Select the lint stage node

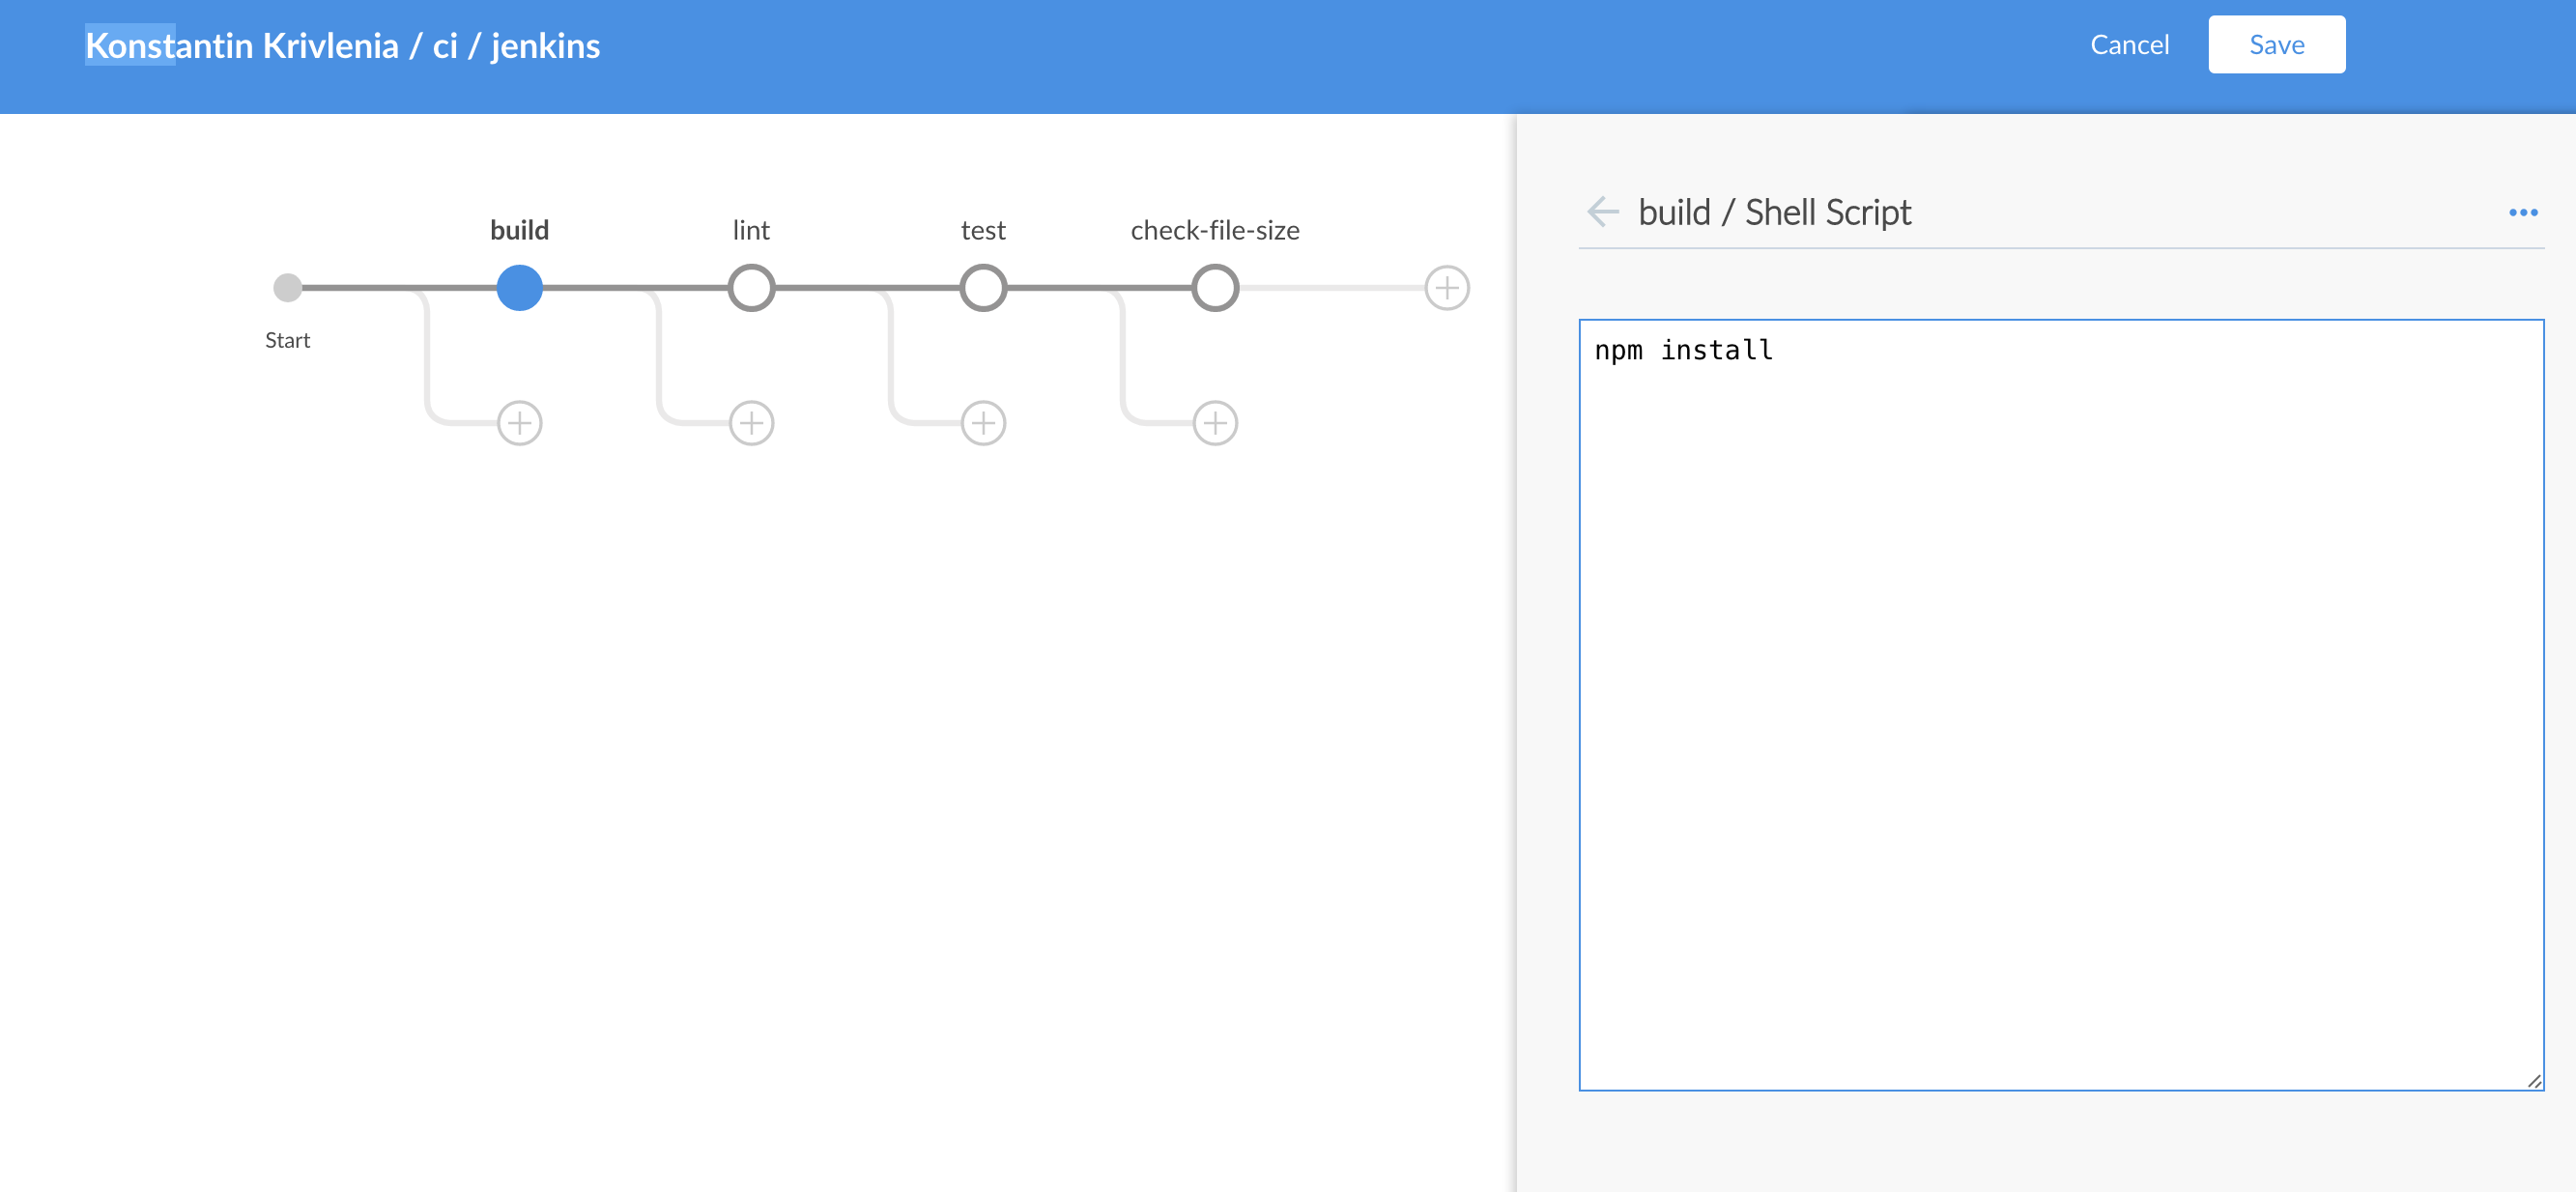(749, 287)
